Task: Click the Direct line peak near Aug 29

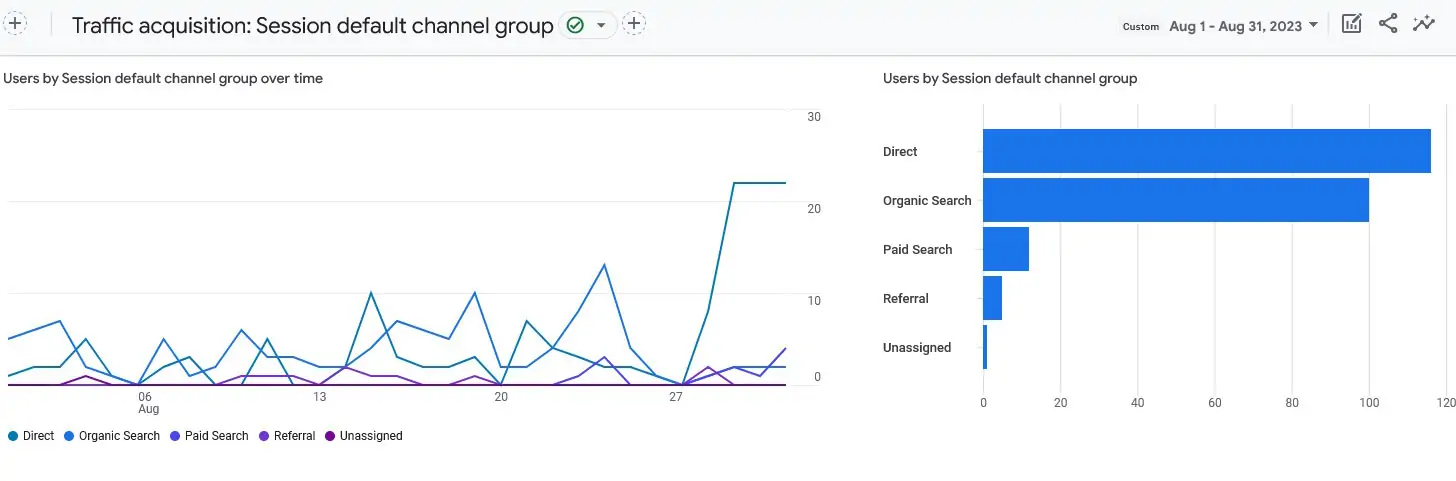Action: click(735, 183)
